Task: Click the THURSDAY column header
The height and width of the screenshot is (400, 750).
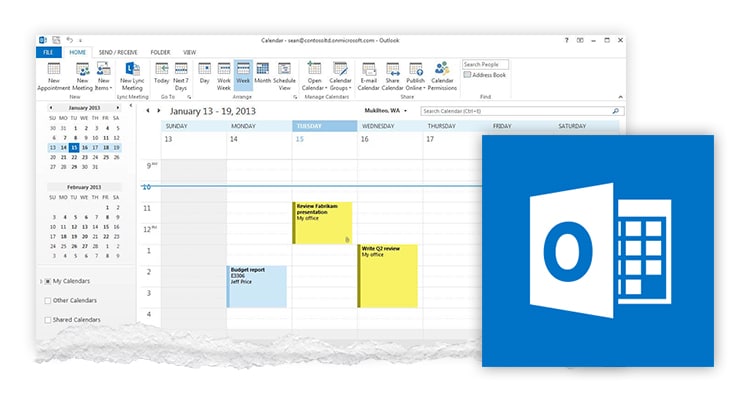Action: [x=456, y=126]
